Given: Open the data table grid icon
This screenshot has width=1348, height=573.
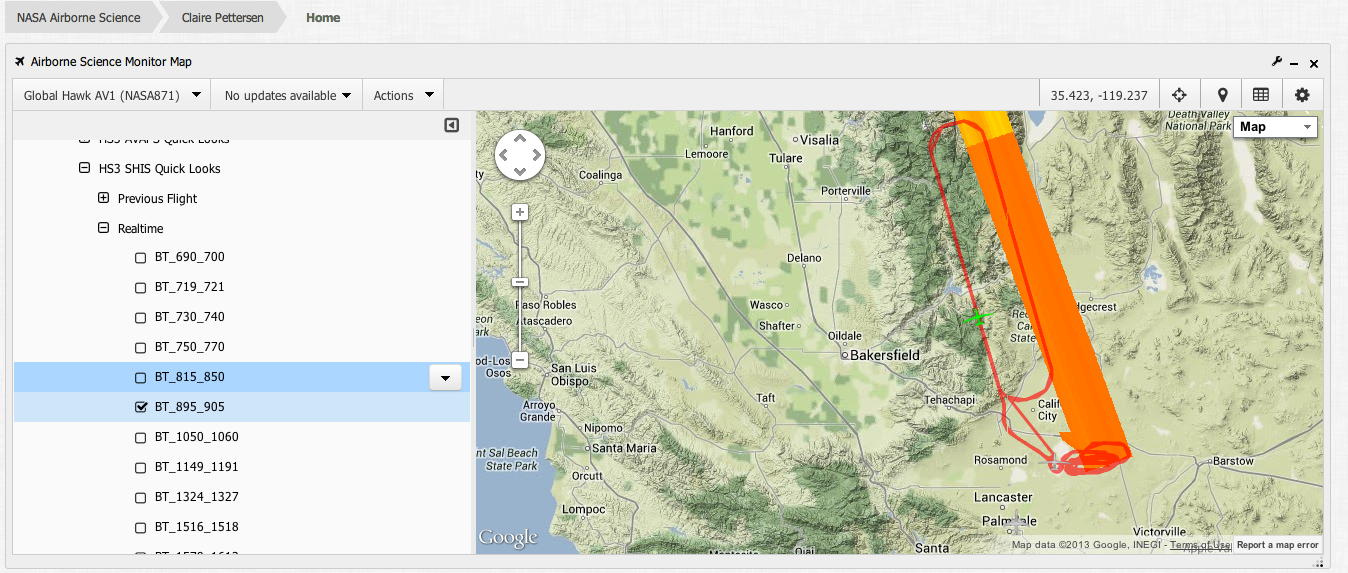Looking at the screenshot, I should [x=1261, y=95].
